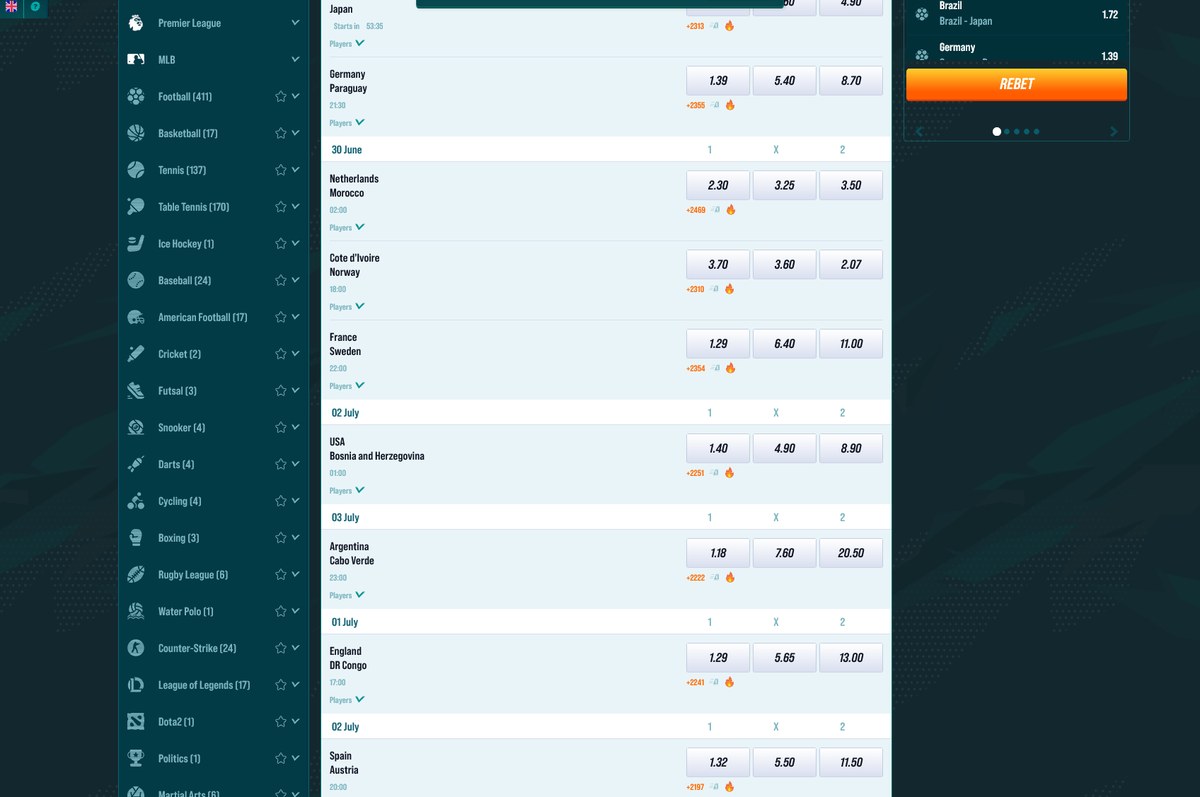The image size is (1200, 797).
Task: Expand the Premier League section chevron
Action: [295, 22]
